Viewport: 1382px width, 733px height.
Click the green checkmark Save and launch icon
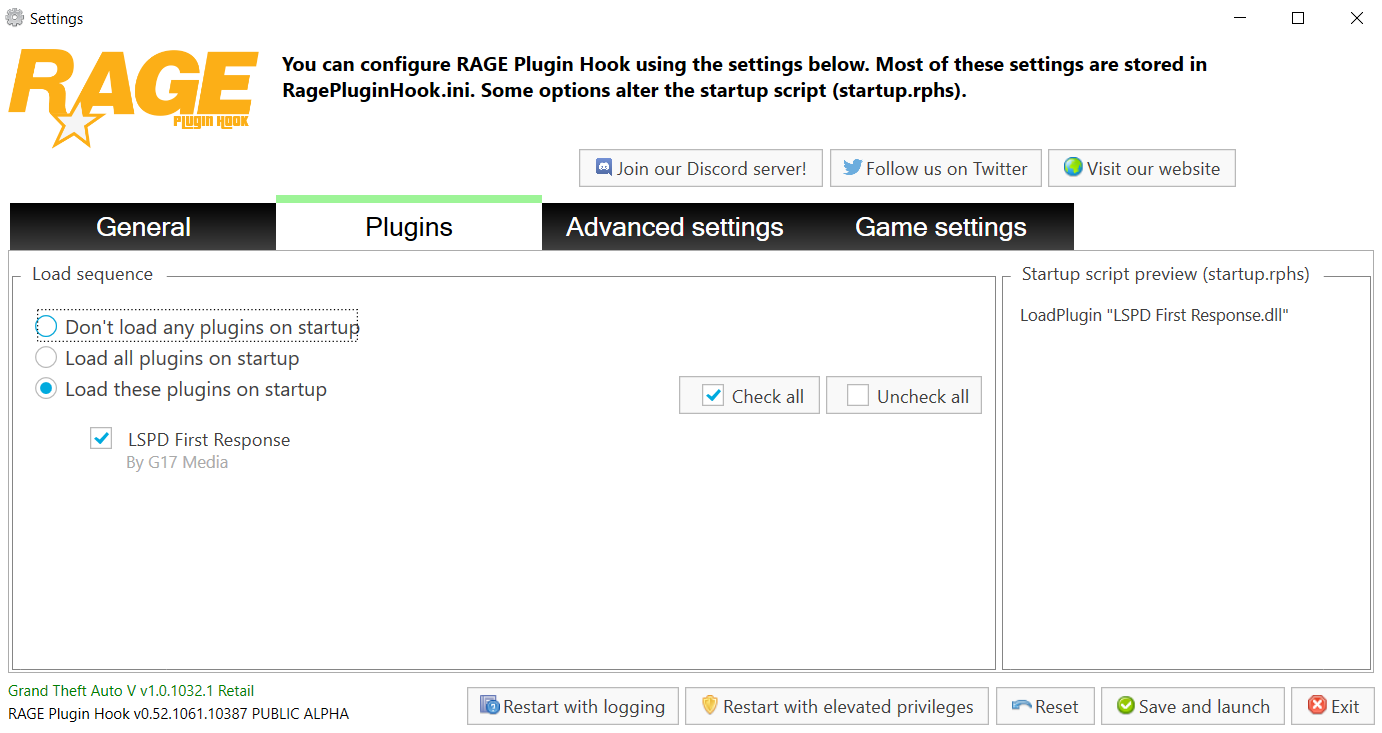(x=1125, y=706)
